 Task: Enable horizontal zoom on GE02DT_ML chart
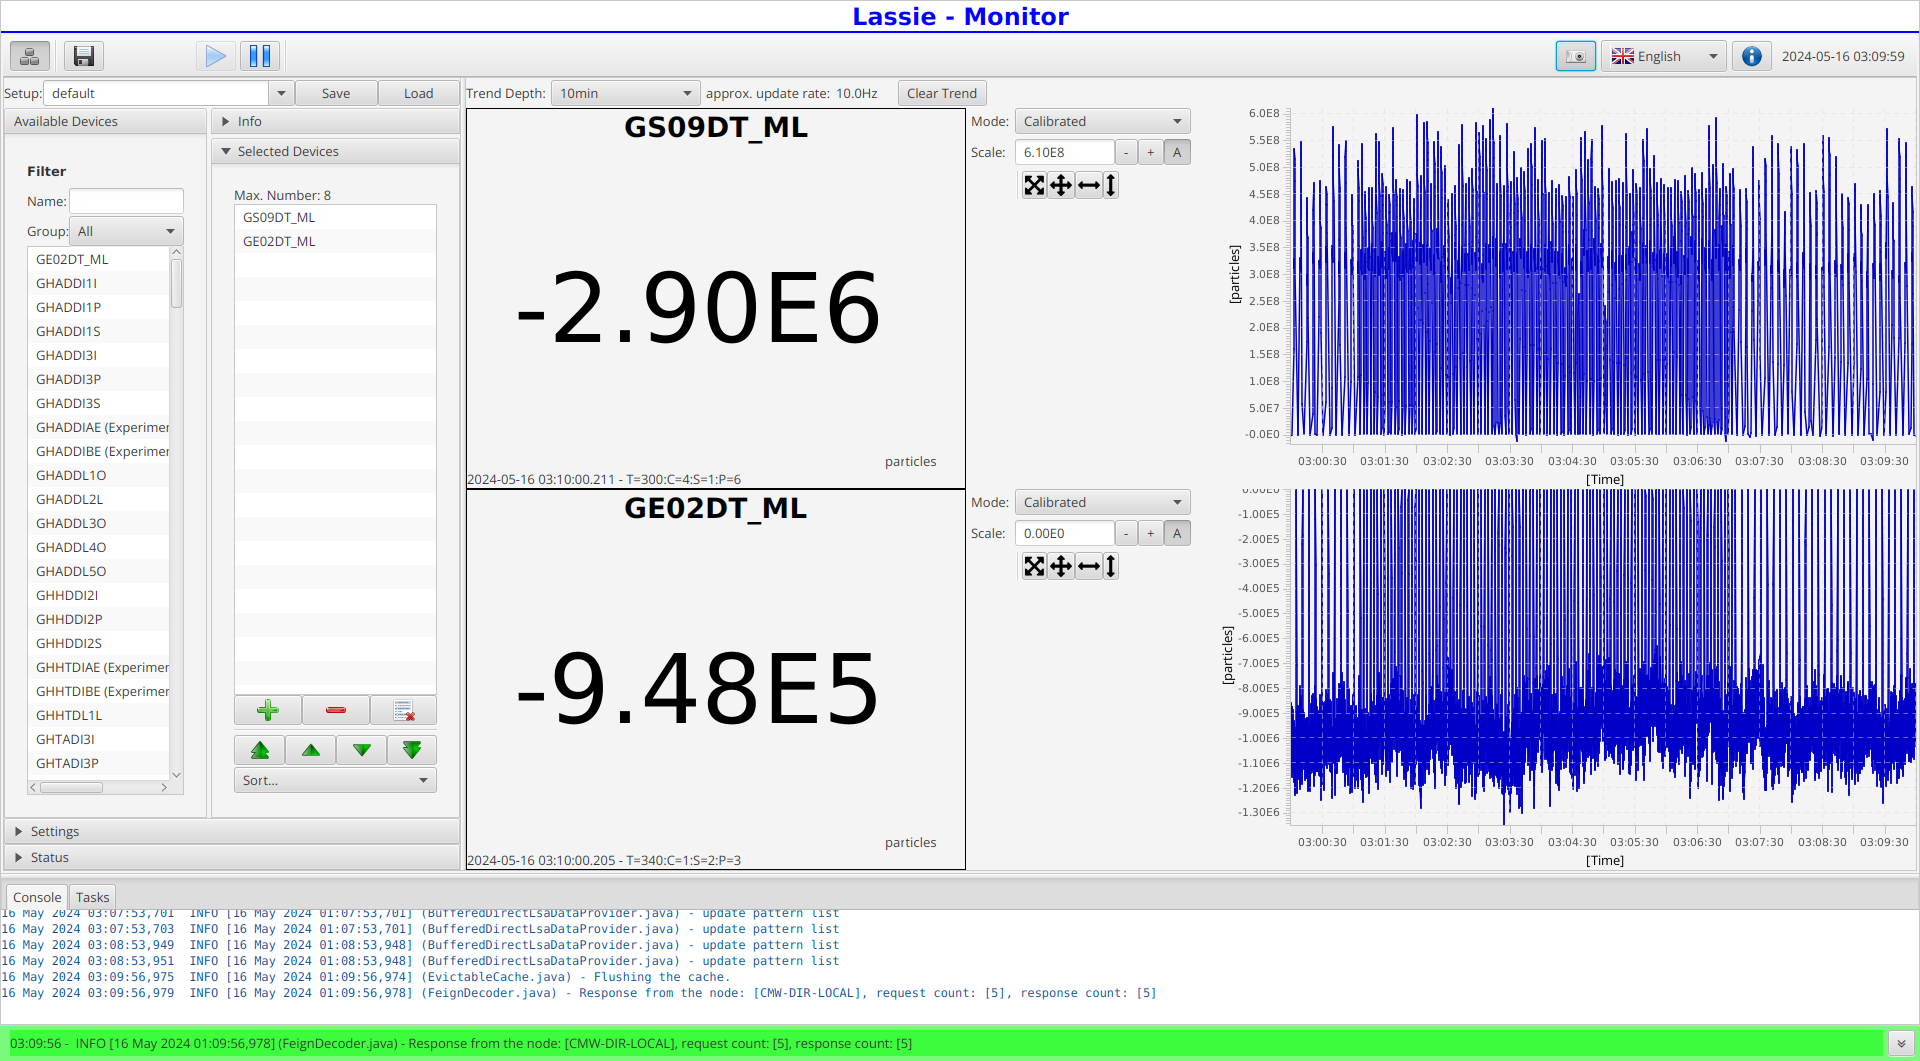[1089, 566]
